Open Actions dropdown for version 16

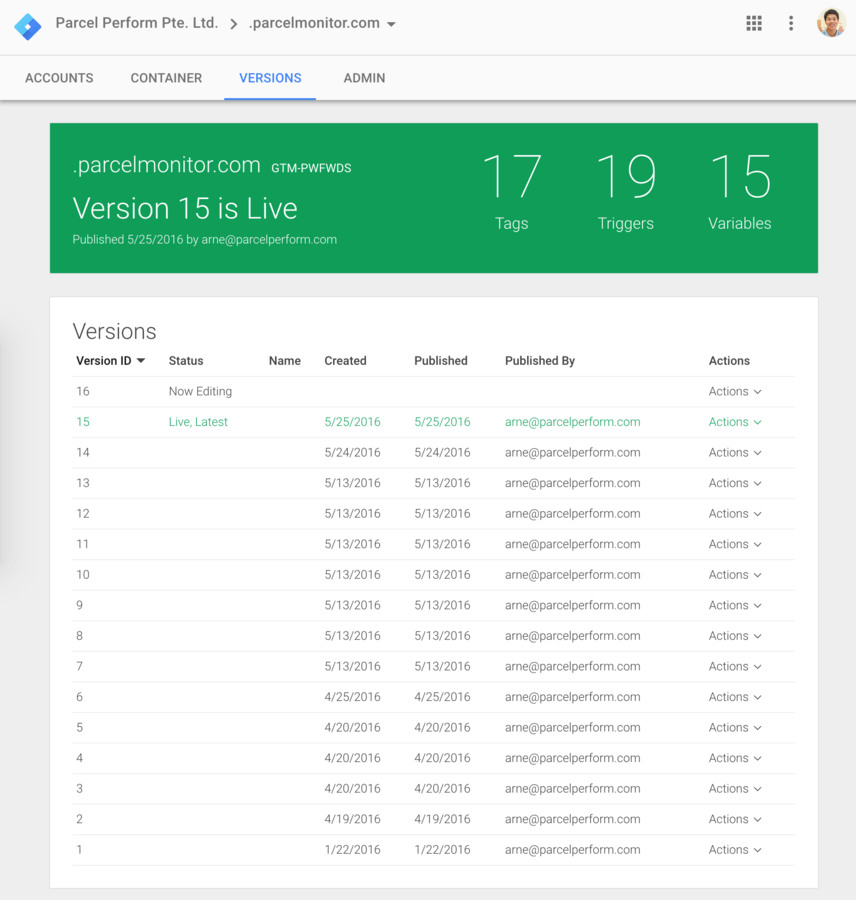coord(735,391)
